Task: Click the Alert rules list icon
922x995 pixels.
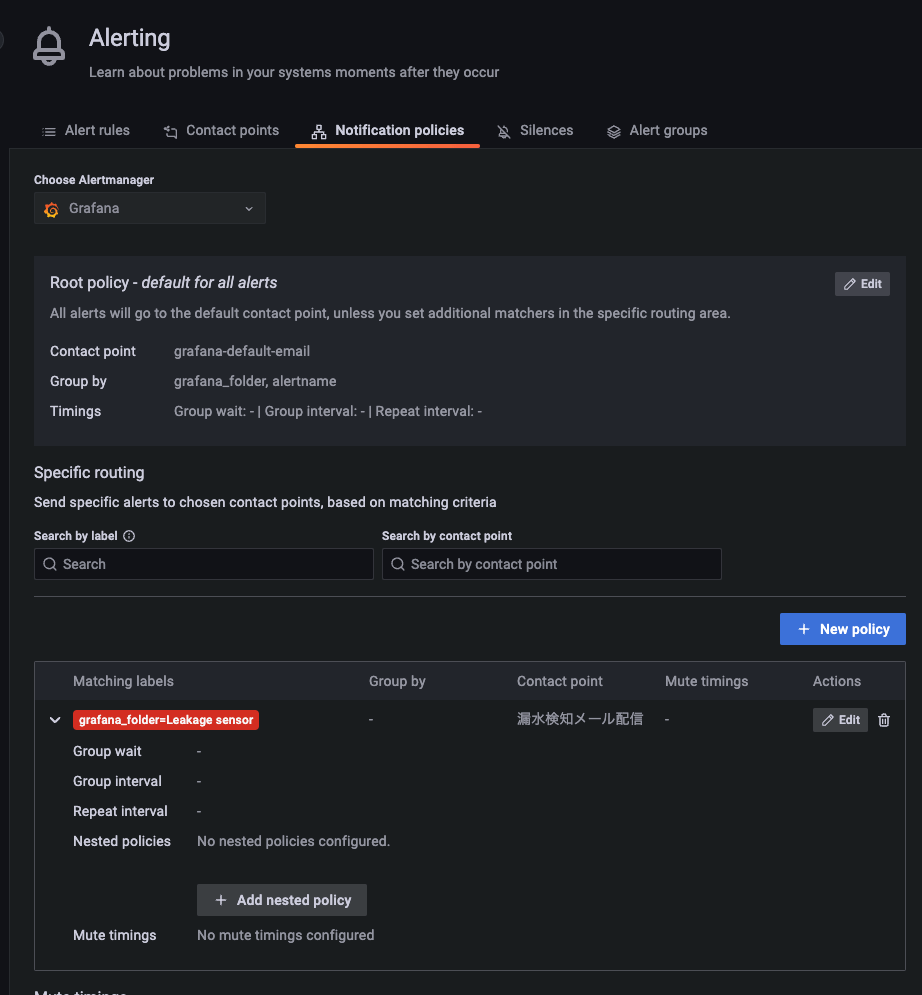Action: pos(49,131)
